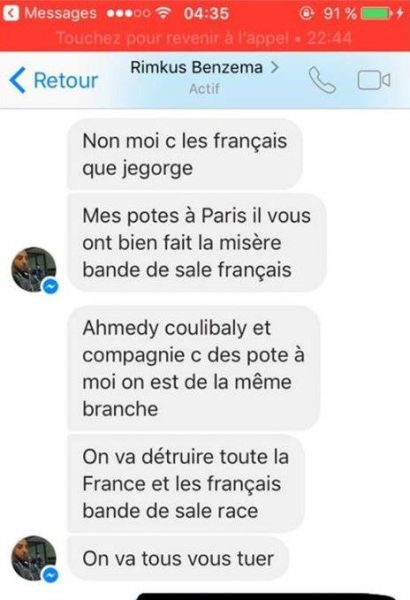Tap the rotation lock icon in the status bar
Image resolution: width=410 pixels, height=600 pixels.
306,14
